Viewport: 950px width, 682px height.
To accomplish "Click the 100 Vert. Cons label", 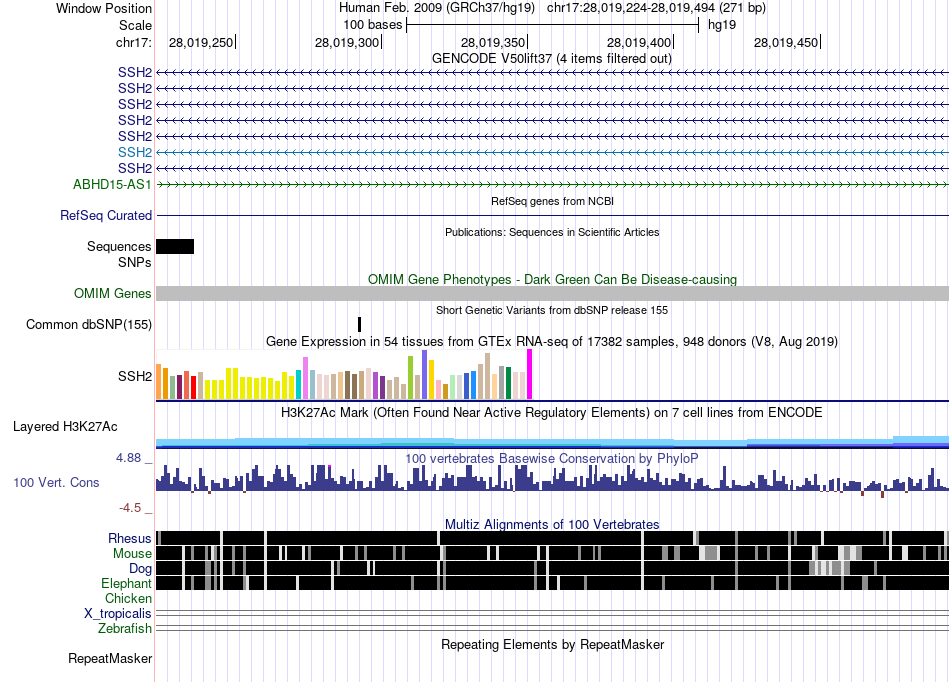I will (56, 483).
